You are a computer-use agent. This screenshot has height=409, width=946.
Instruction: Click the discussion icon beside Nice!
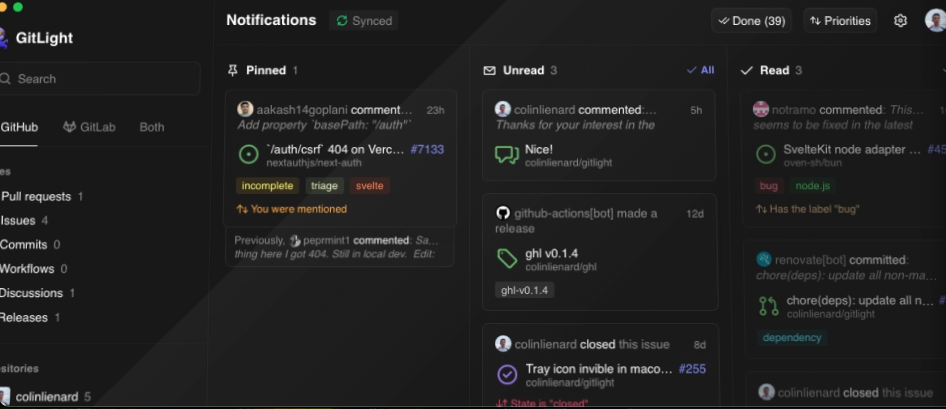(507, 154)
